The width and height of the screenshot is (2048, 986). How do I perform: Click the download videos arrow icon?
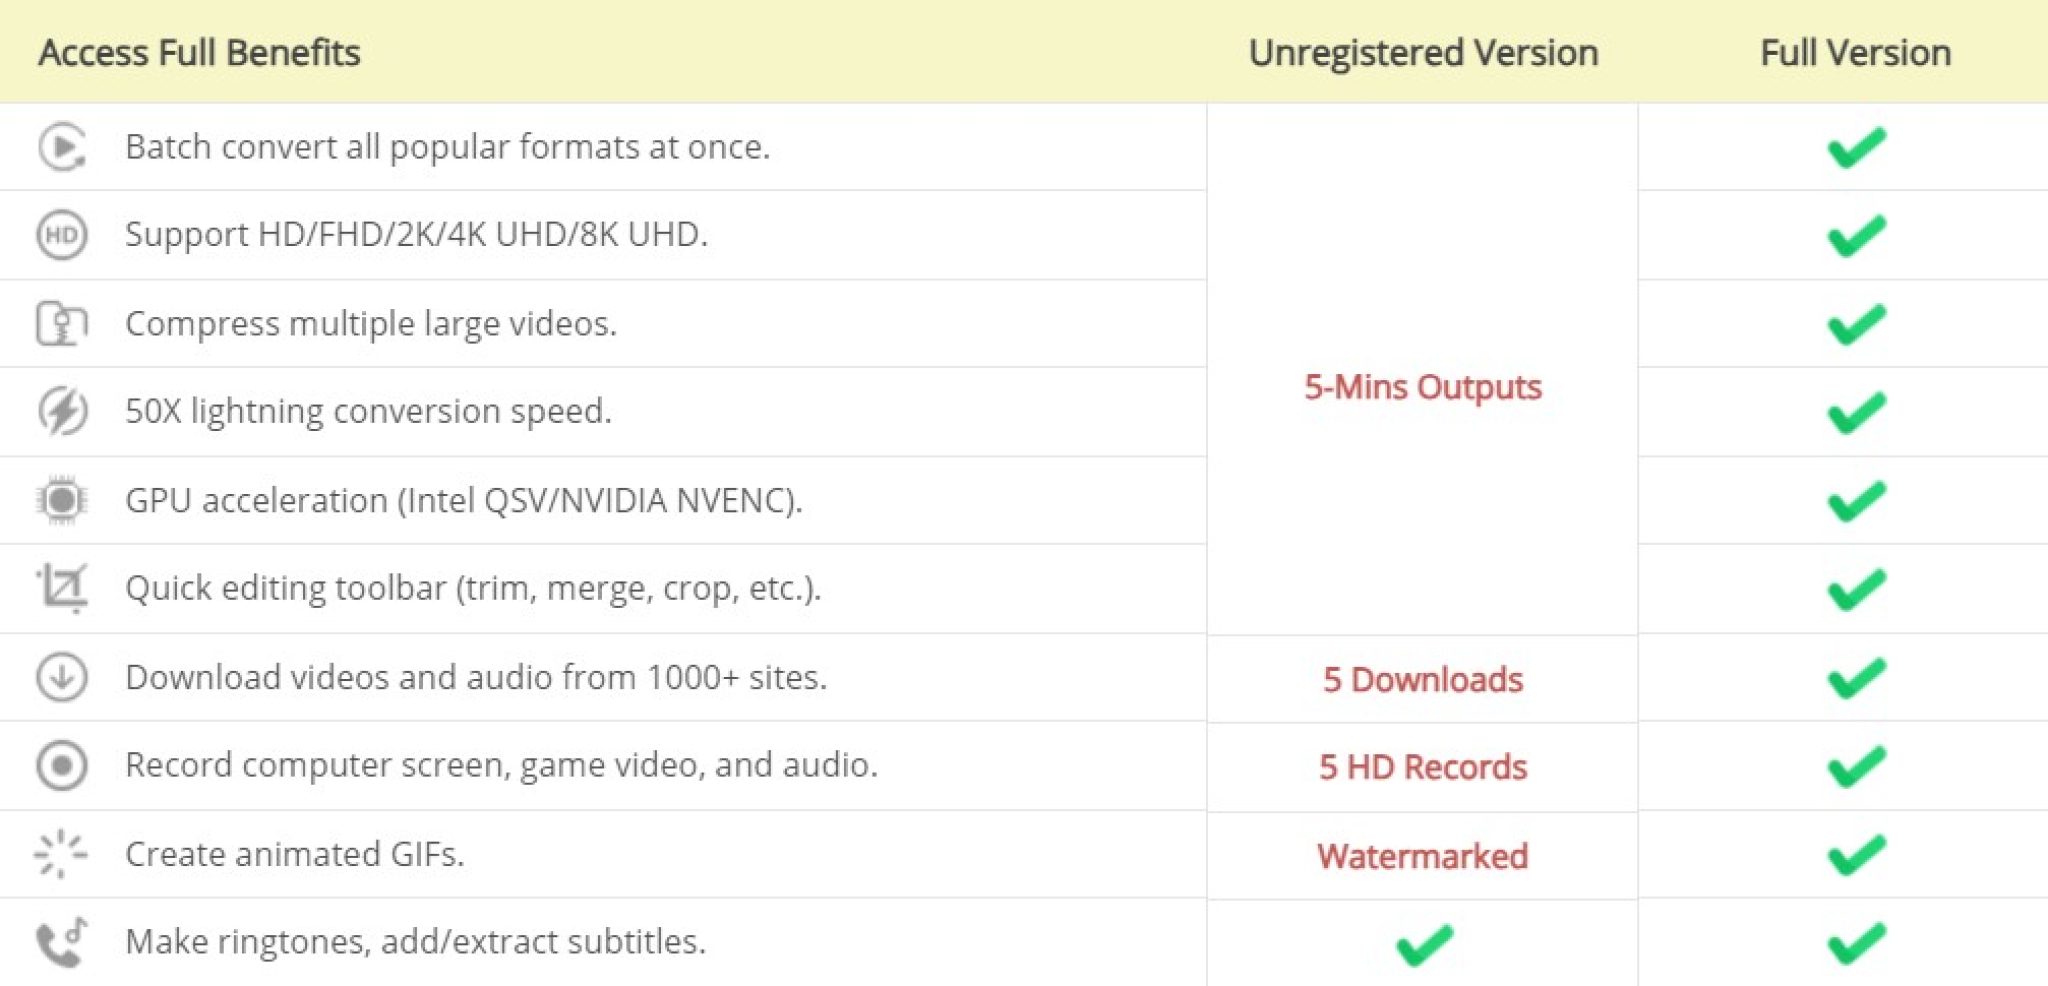tap(62, 677)
